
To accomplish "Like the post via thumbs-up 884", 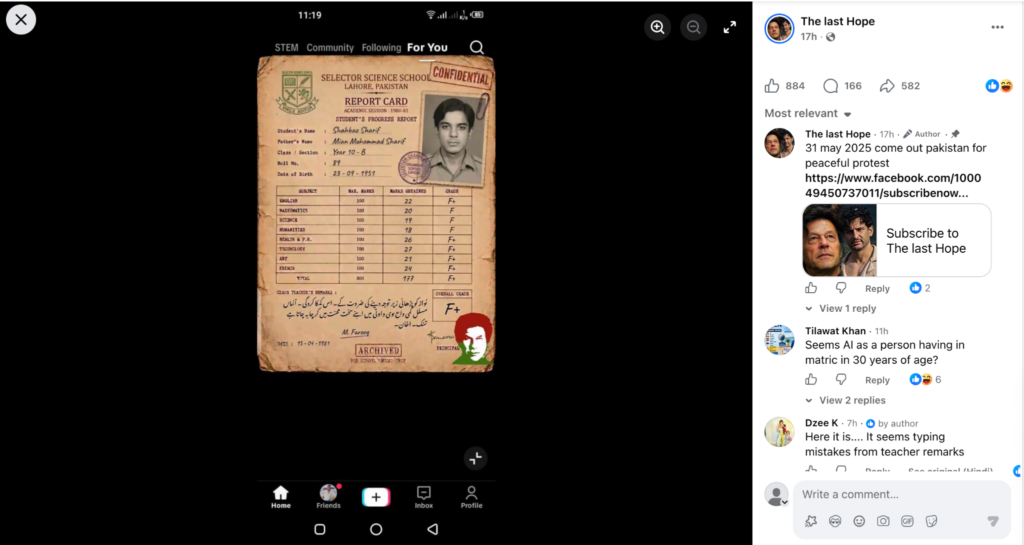I will tap(784, 86).
